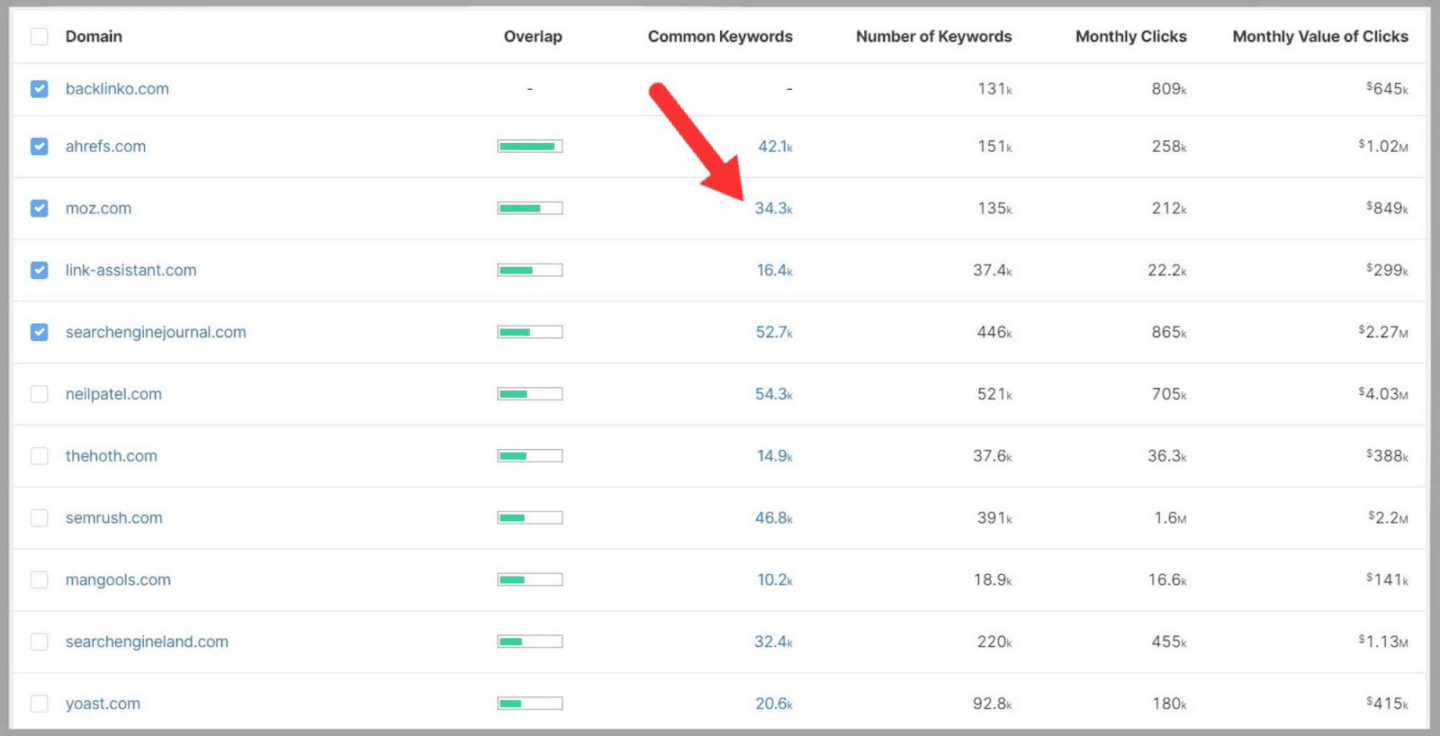Deselect the moz.com checkbox
1440x736 pixels.
point(39,209)
